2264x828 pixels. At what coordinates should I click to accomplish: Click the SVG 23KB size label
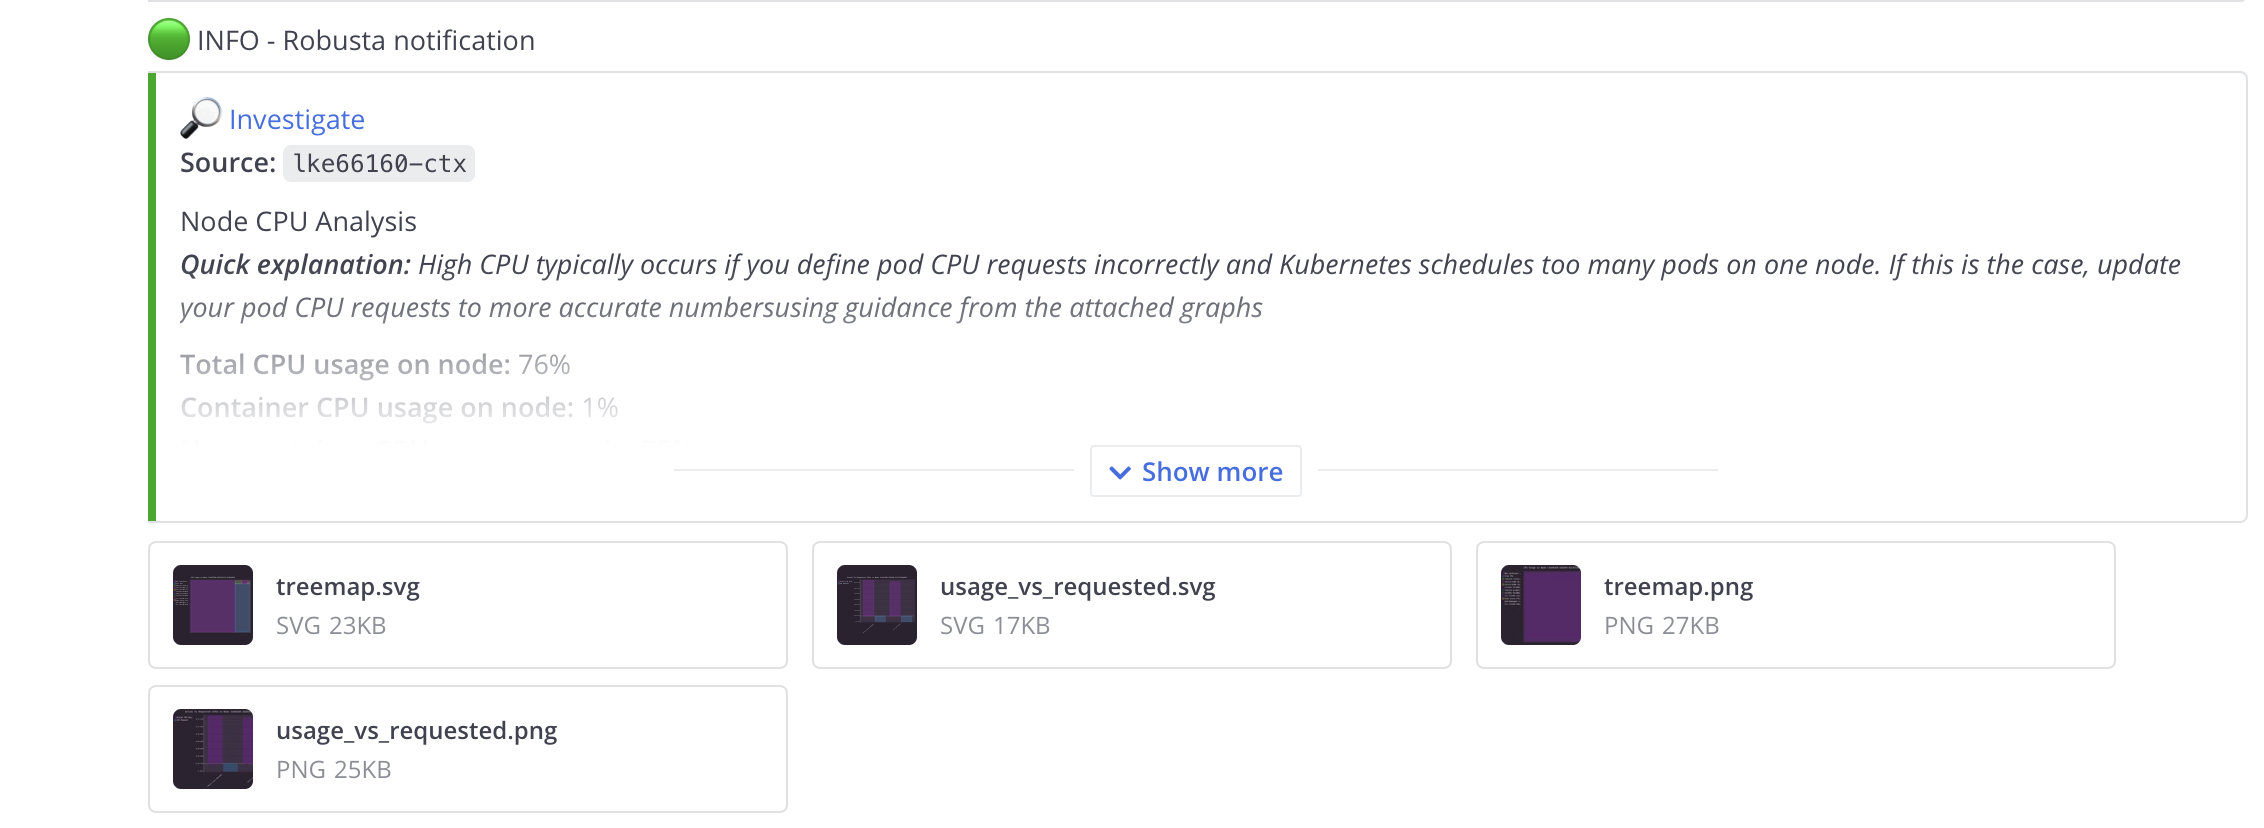click(x=331, y=626)
